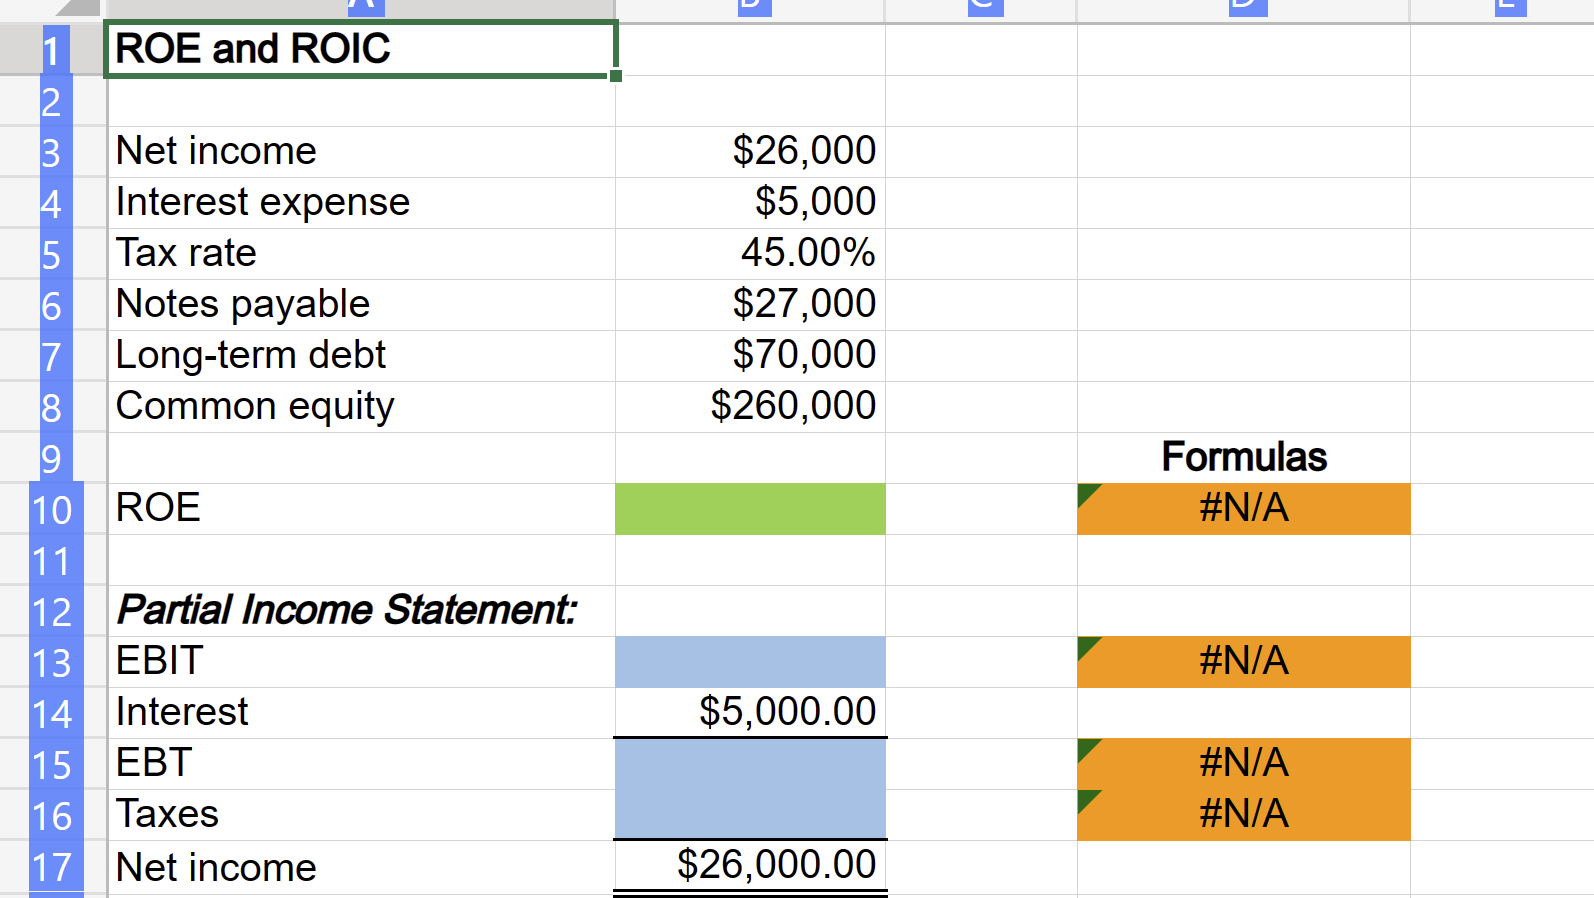The image size is (1594, 898).
Task: Select the 'ROE and ROIC' title cell
Action: pos(360,49)
